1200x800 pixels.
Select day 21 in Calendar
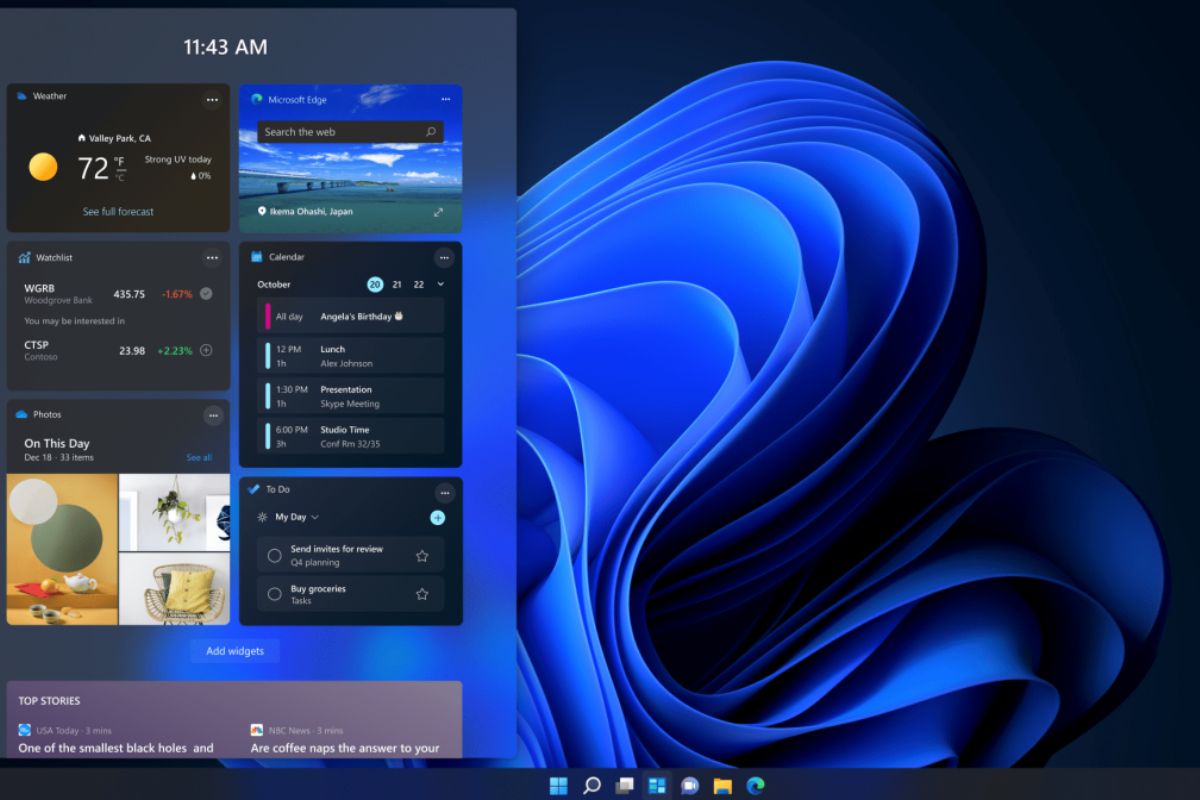point(397,285)
